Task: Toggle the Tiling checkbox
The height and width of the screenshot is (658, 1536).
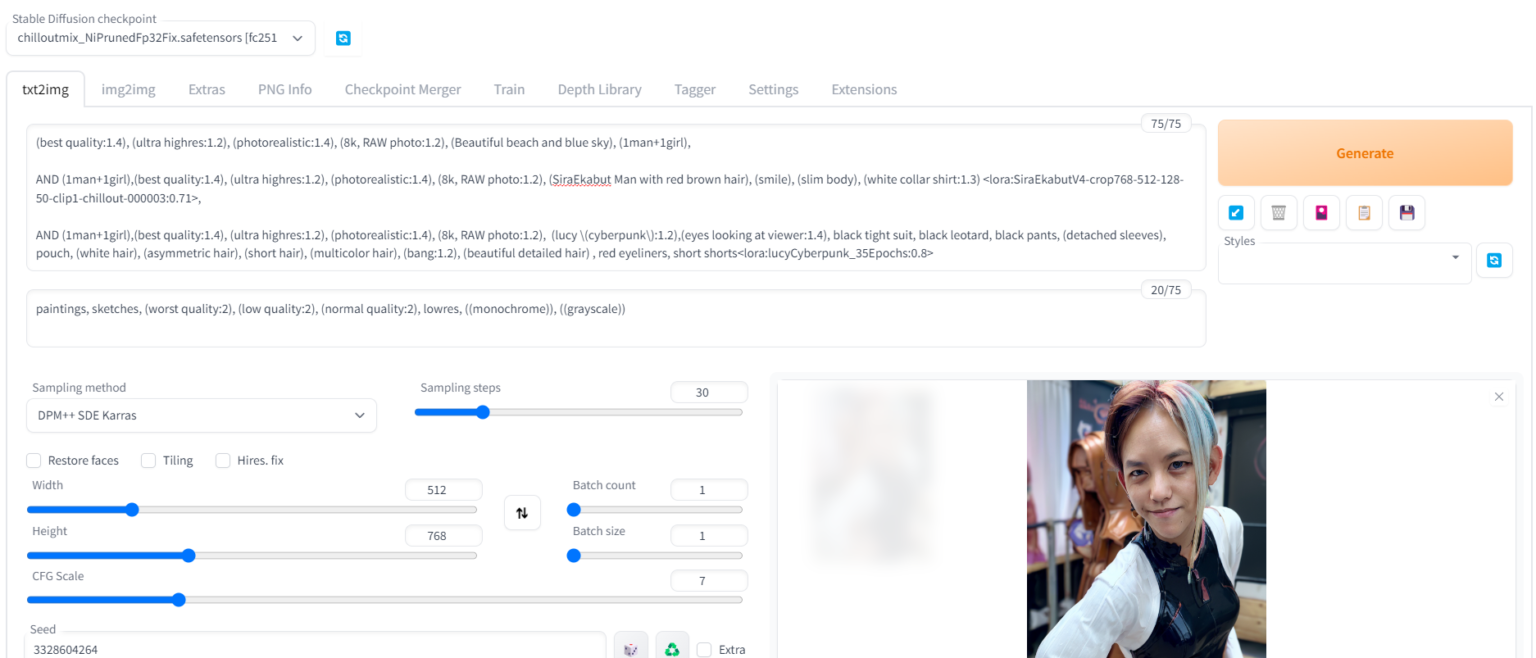Action: pyautogui.click(x=148, y=460)
